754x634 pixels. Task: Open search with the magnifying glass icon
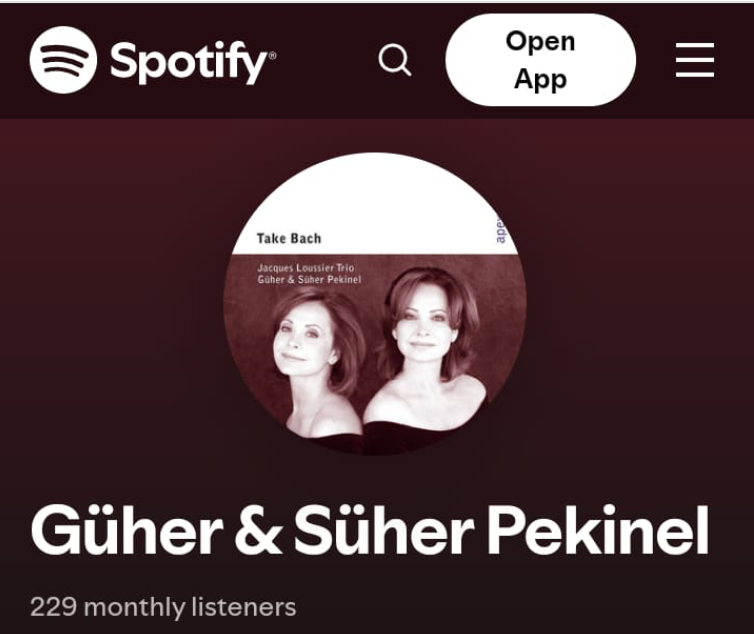click(394, 60)
